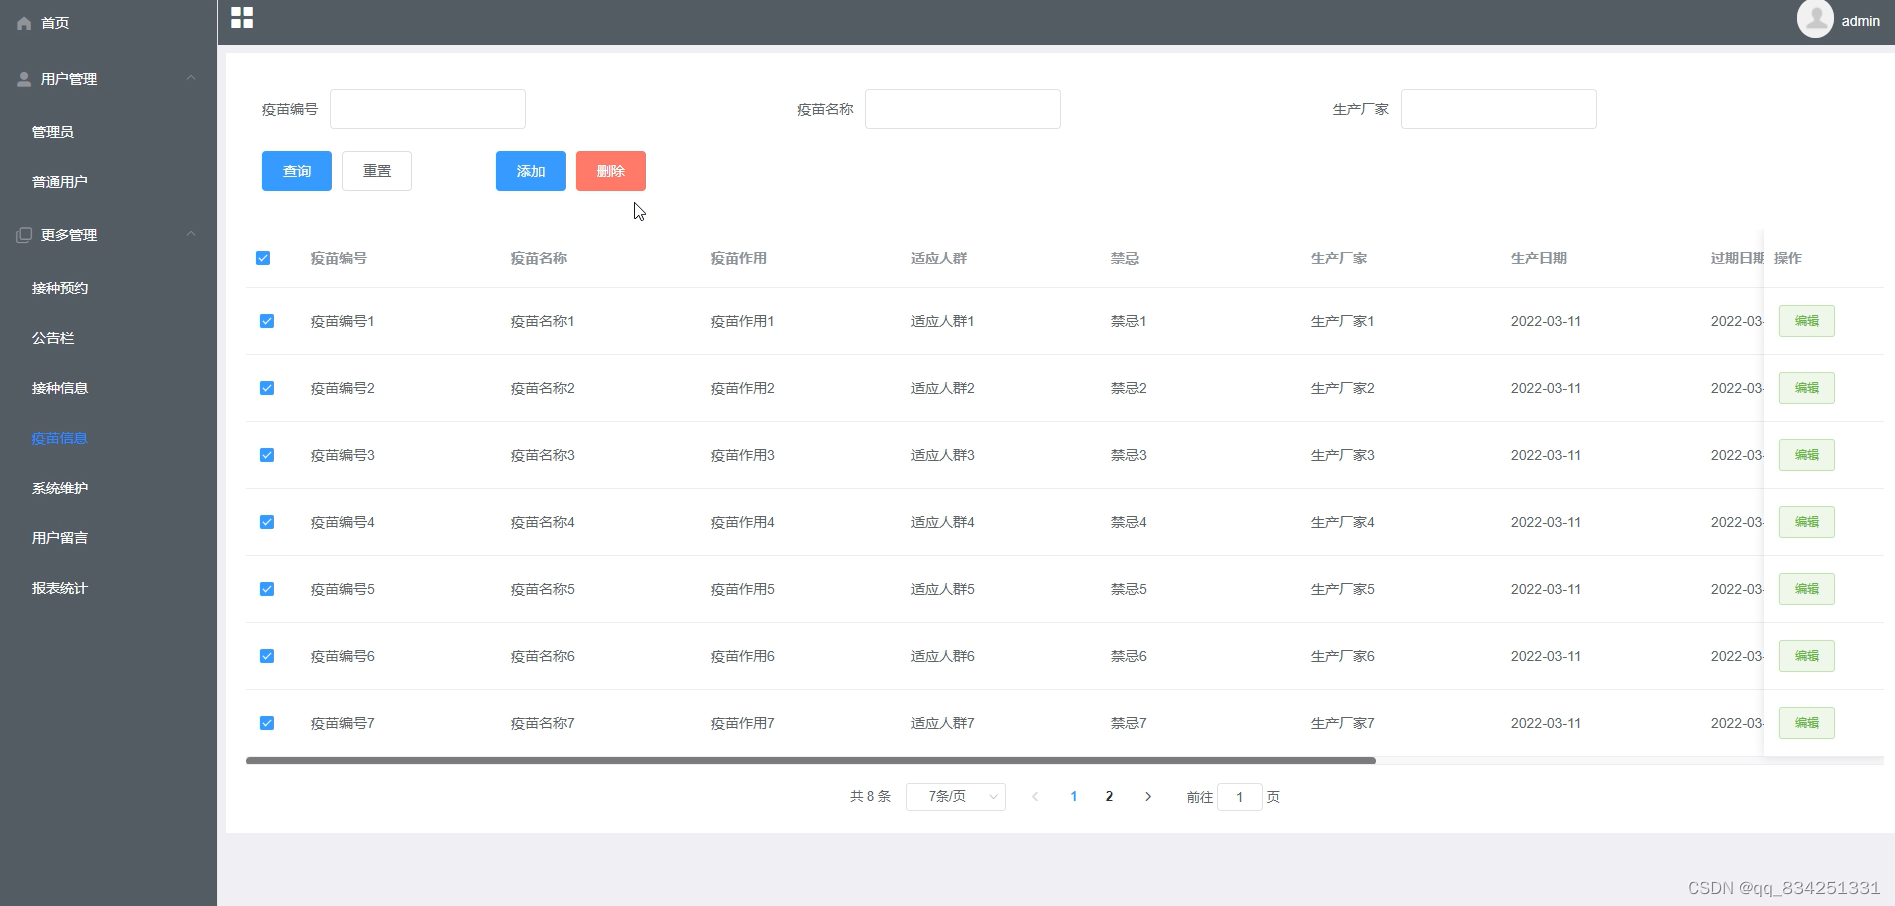1895x906 pixels.
Task: Click the 前往 page number input
Action: click(1240, 797)
